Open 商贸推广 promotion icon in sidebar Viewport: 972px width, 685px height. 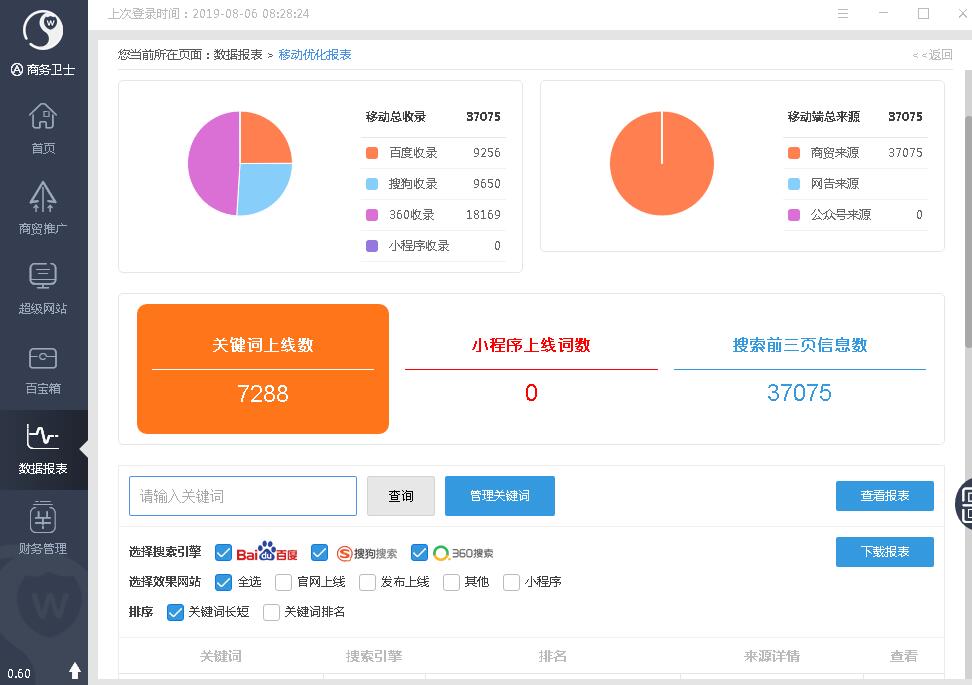point(43,197)
